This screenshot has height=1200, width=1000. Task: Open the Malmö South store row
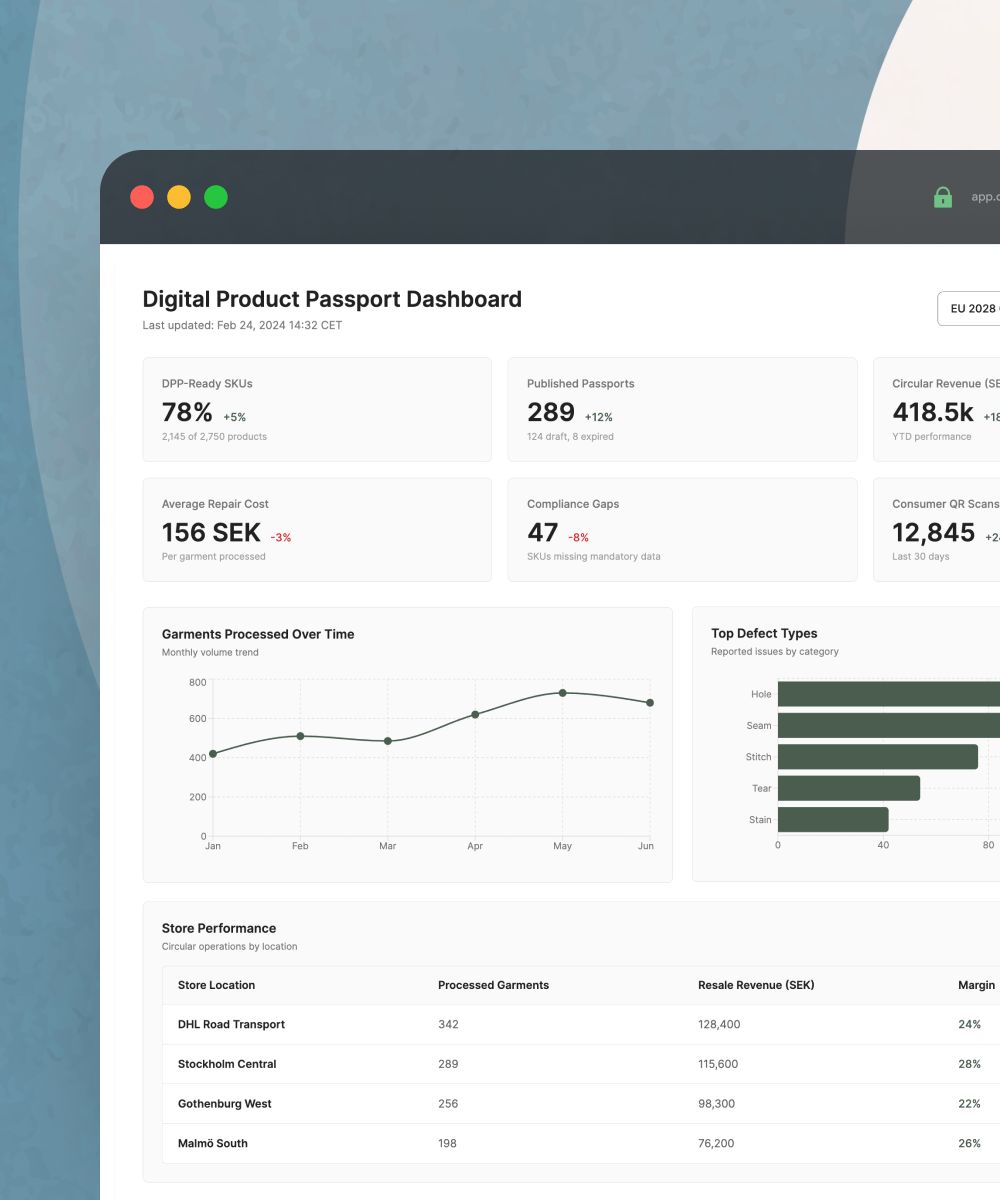coord(581,1143)
